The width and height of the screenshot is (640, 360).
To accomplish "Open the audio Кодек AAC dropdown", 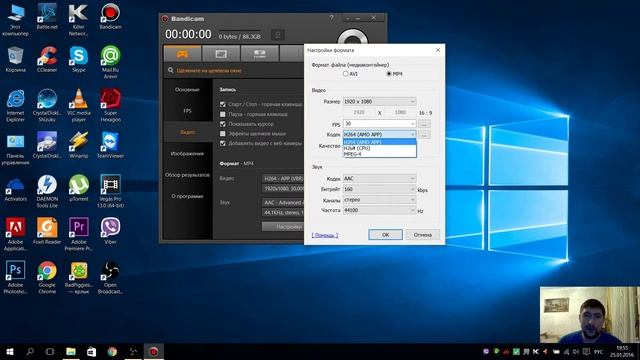I will (x=380, y=179).
